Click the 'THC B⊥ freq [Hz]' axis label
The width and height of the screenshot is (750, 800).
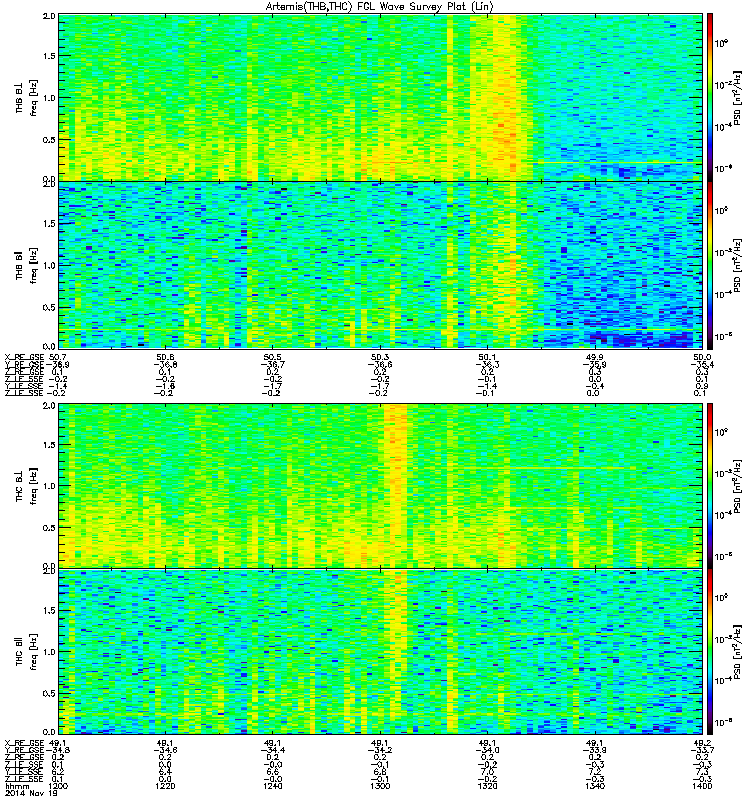coord(27,486)
